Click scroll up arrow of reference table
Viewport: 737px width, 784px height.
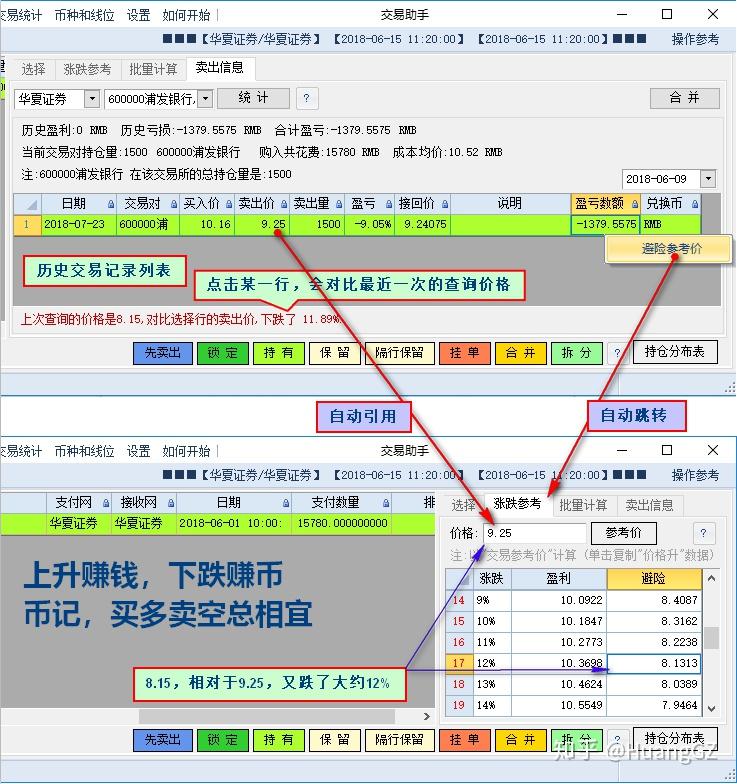click(x=712, y=578)
